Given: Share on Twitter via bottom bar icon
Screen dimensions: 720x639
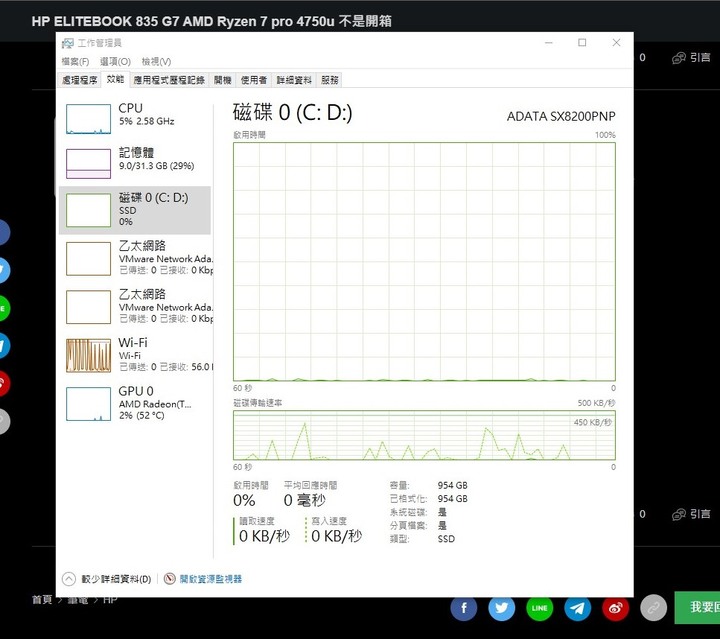Looking at the screenshot, I should point(502,608).
